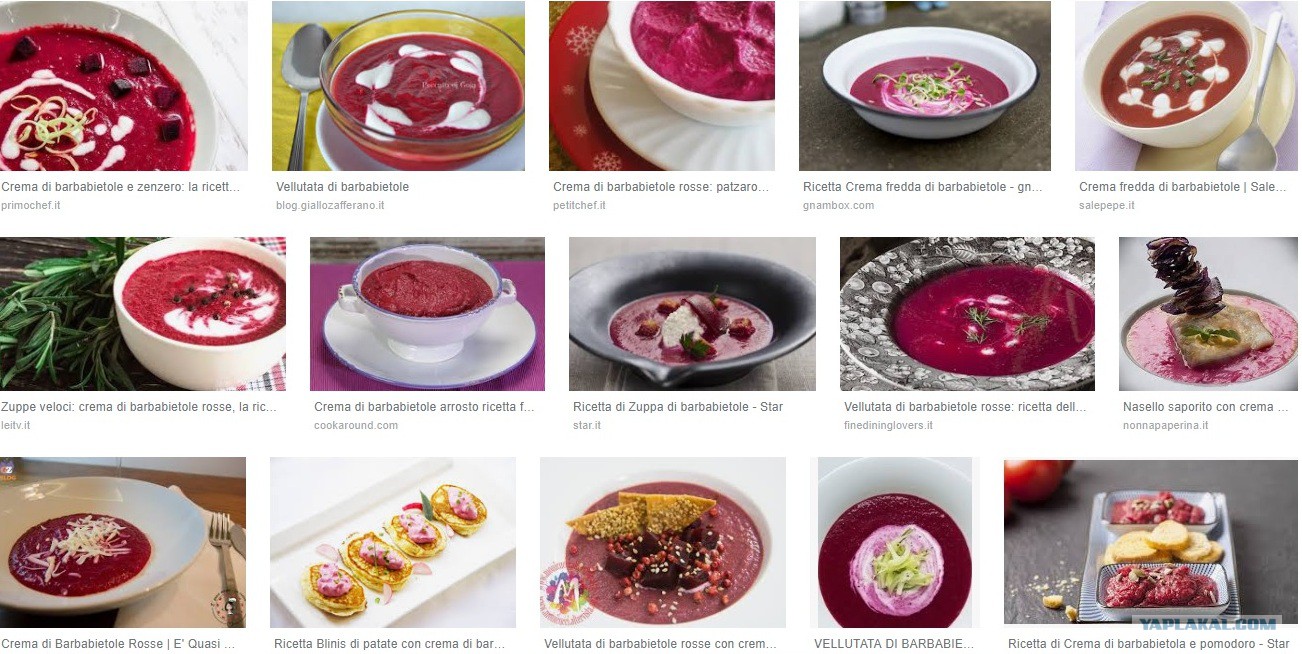The image size is (1302, 654).
Task: Open the primochef.it beet and ginger cream thumbnail
Action: tap(124, 86)
